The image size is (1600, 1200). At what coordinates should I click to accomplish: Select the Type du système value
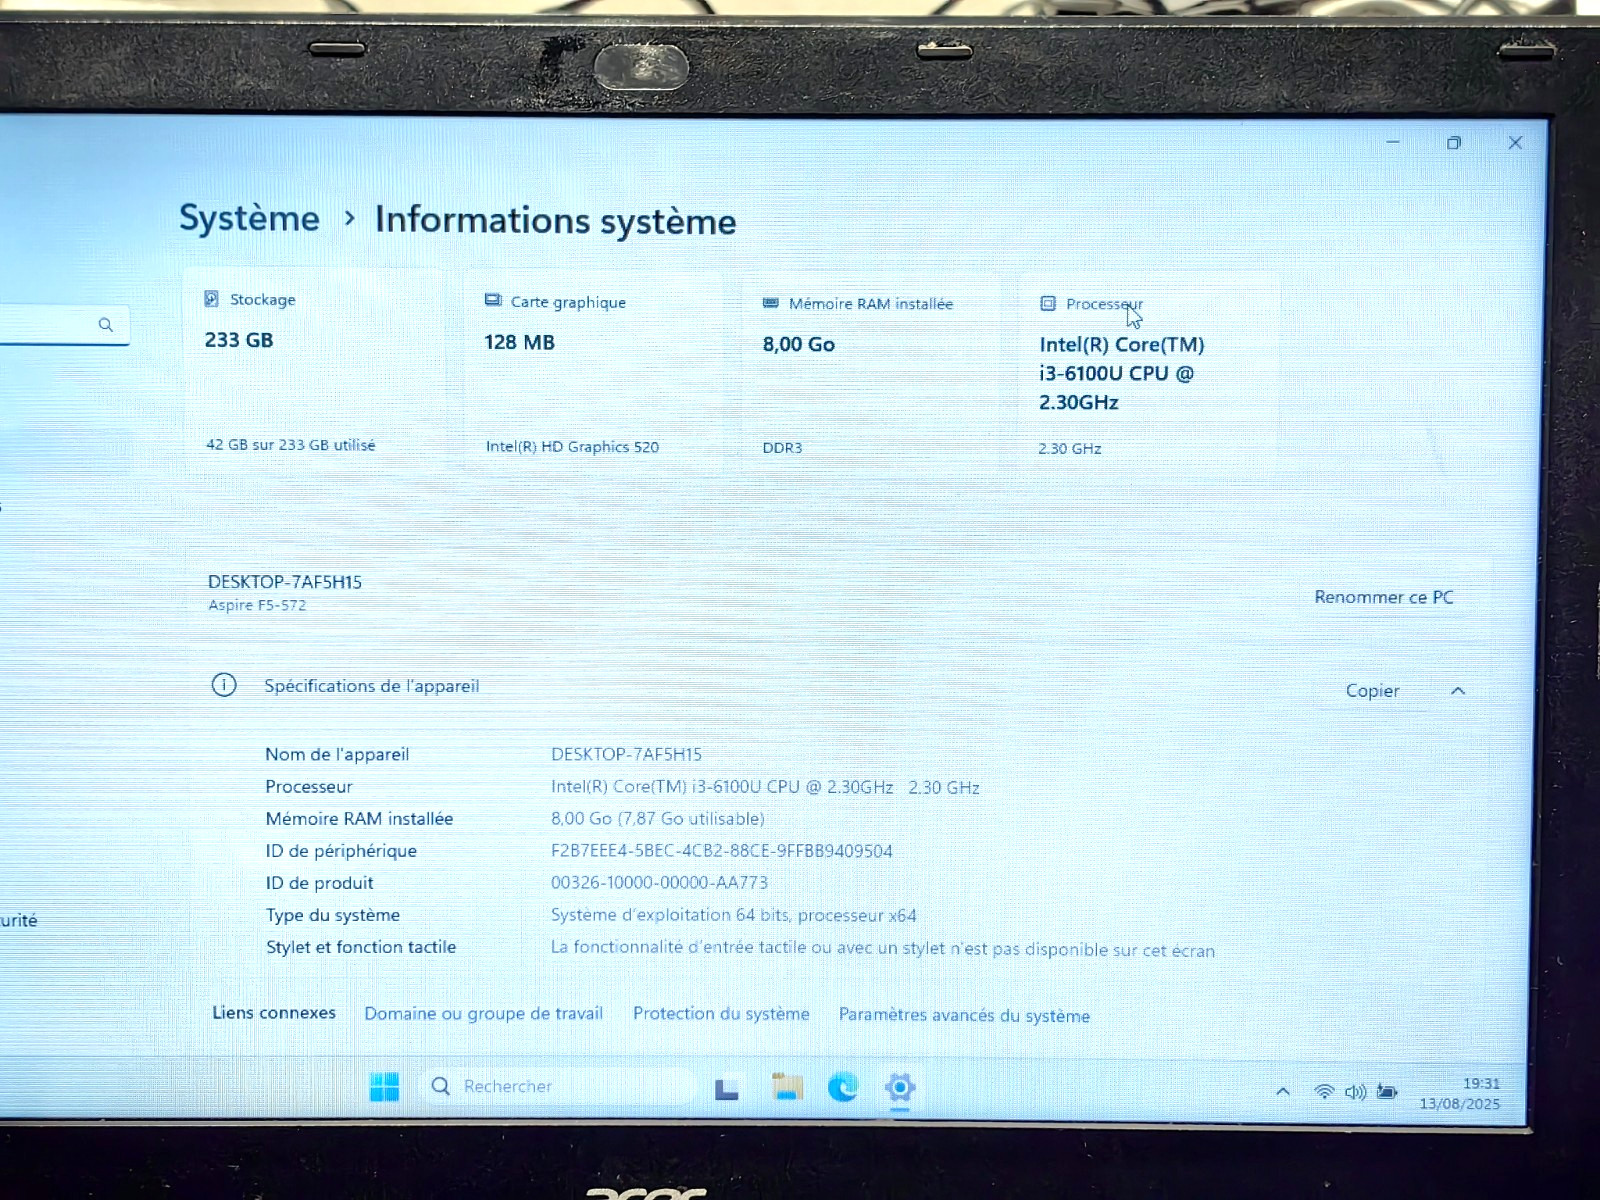pyautogui.click(x=734, y=915)
